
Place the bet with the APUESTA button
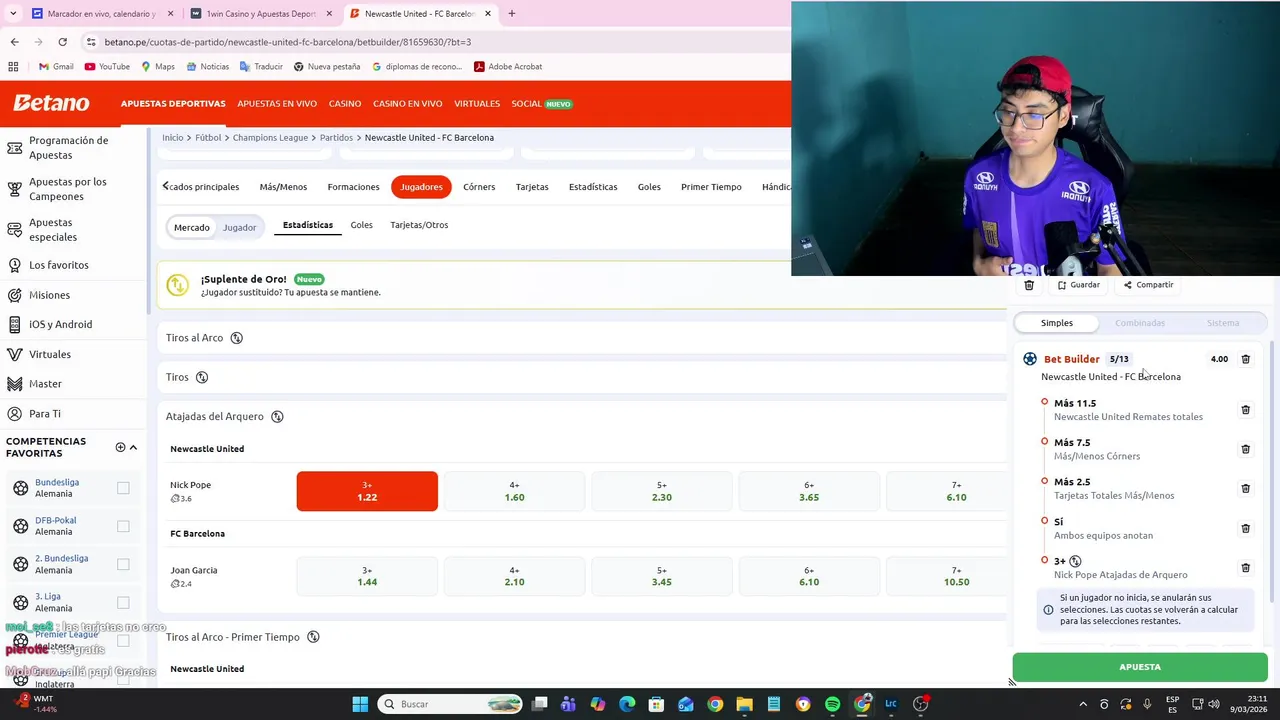1140,667
